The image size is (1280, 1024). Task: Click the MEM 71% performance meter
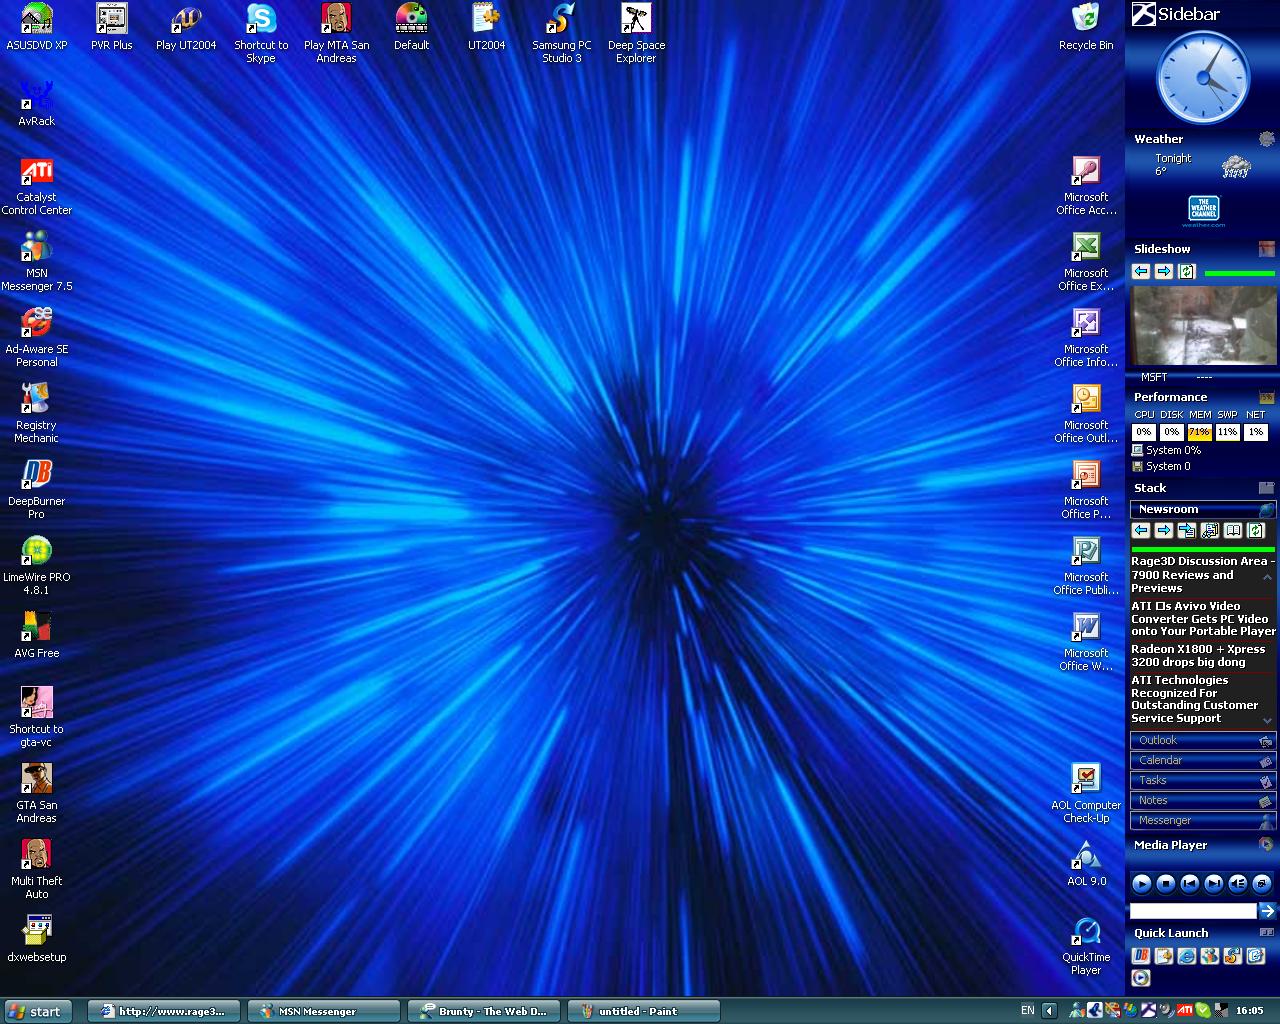pos(1199,432)
